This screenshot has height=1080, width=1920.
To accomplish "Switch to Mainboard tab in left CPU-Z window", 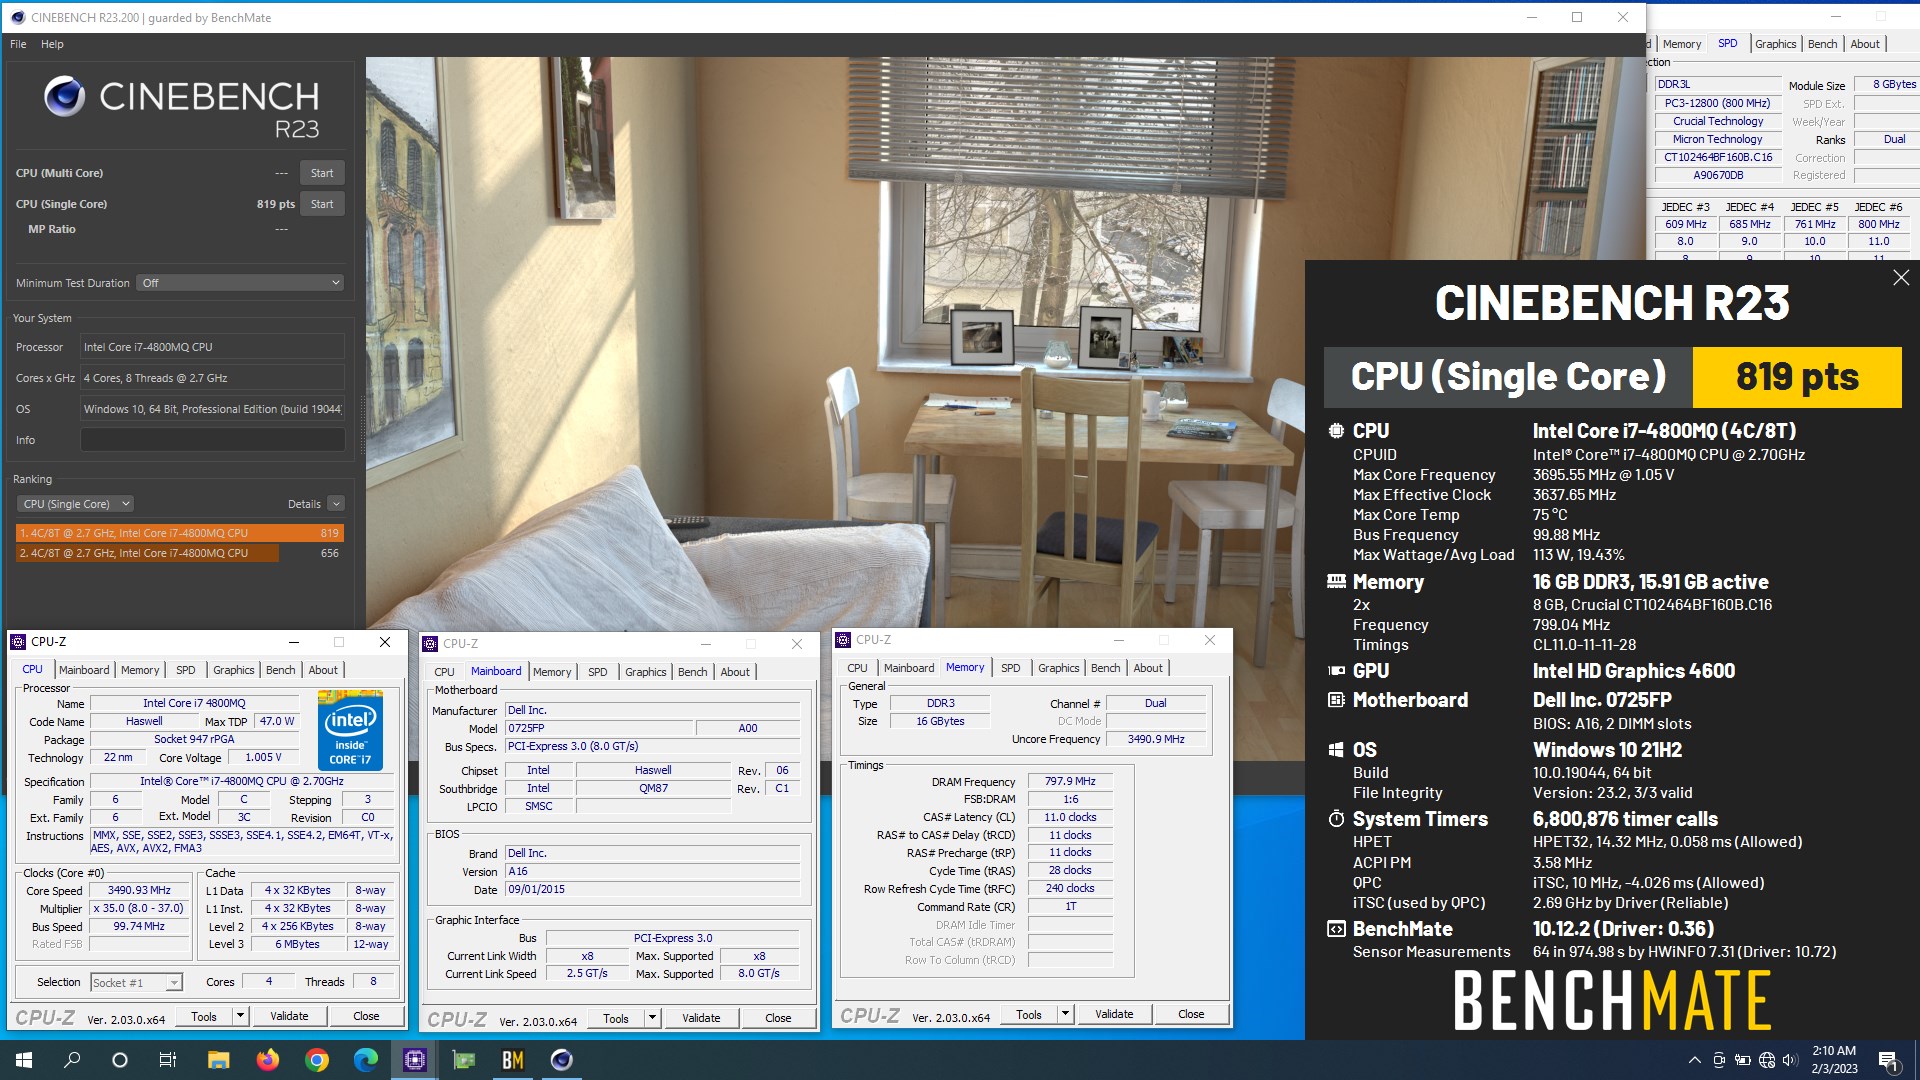I will point(84,670).
